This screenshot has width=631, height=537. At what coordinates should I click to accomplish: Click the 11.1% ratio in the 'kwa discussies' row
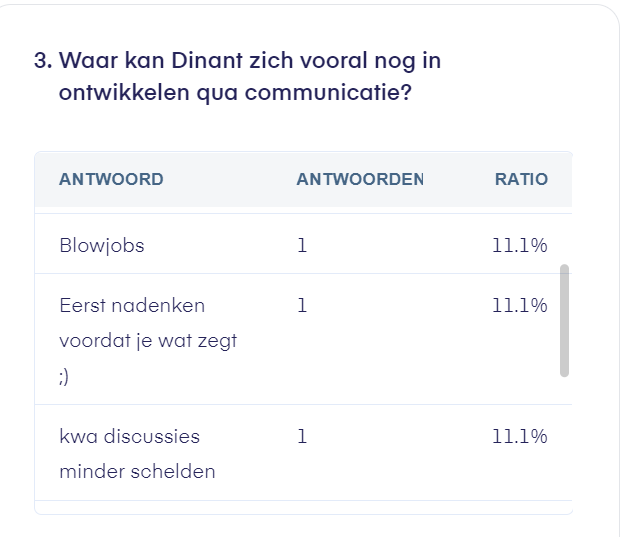pyautogui.click(x=519, y=436)
